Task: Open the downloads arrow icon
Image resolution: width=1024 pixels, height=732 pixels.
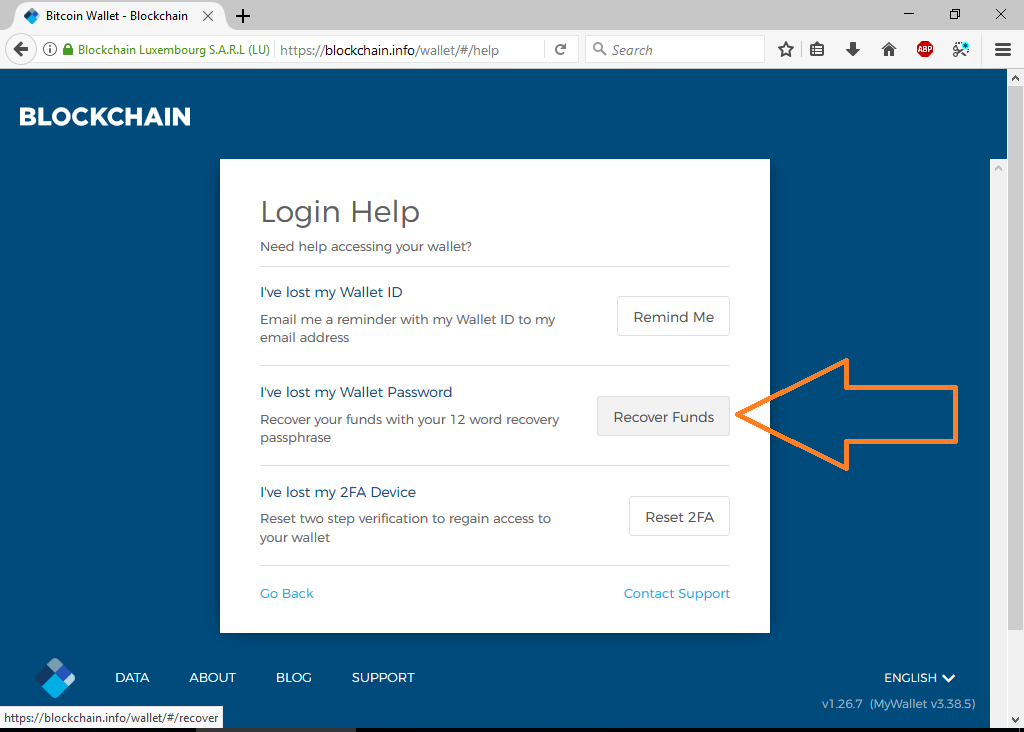Action: tap(853, 50)
